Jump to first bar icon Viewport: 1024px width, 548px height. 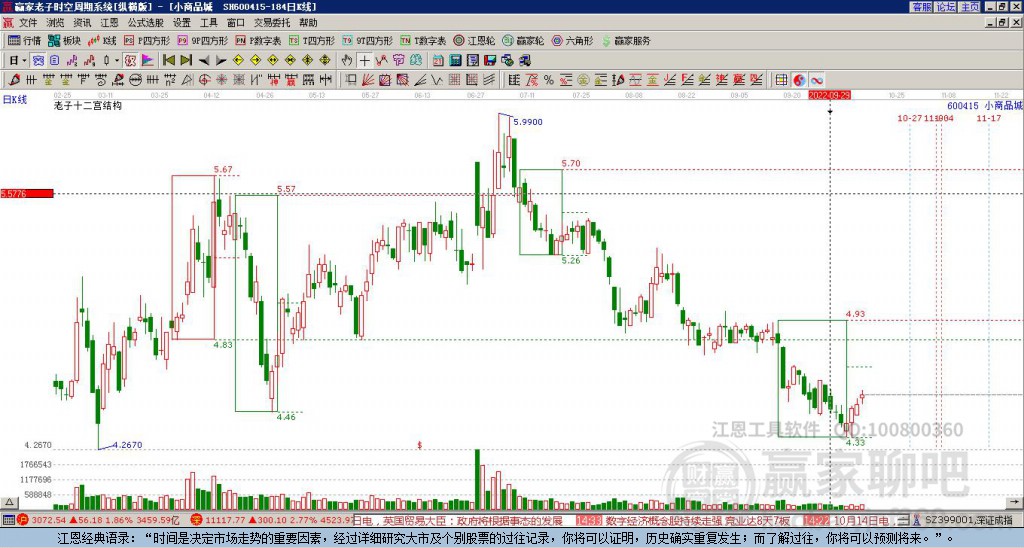169,61
